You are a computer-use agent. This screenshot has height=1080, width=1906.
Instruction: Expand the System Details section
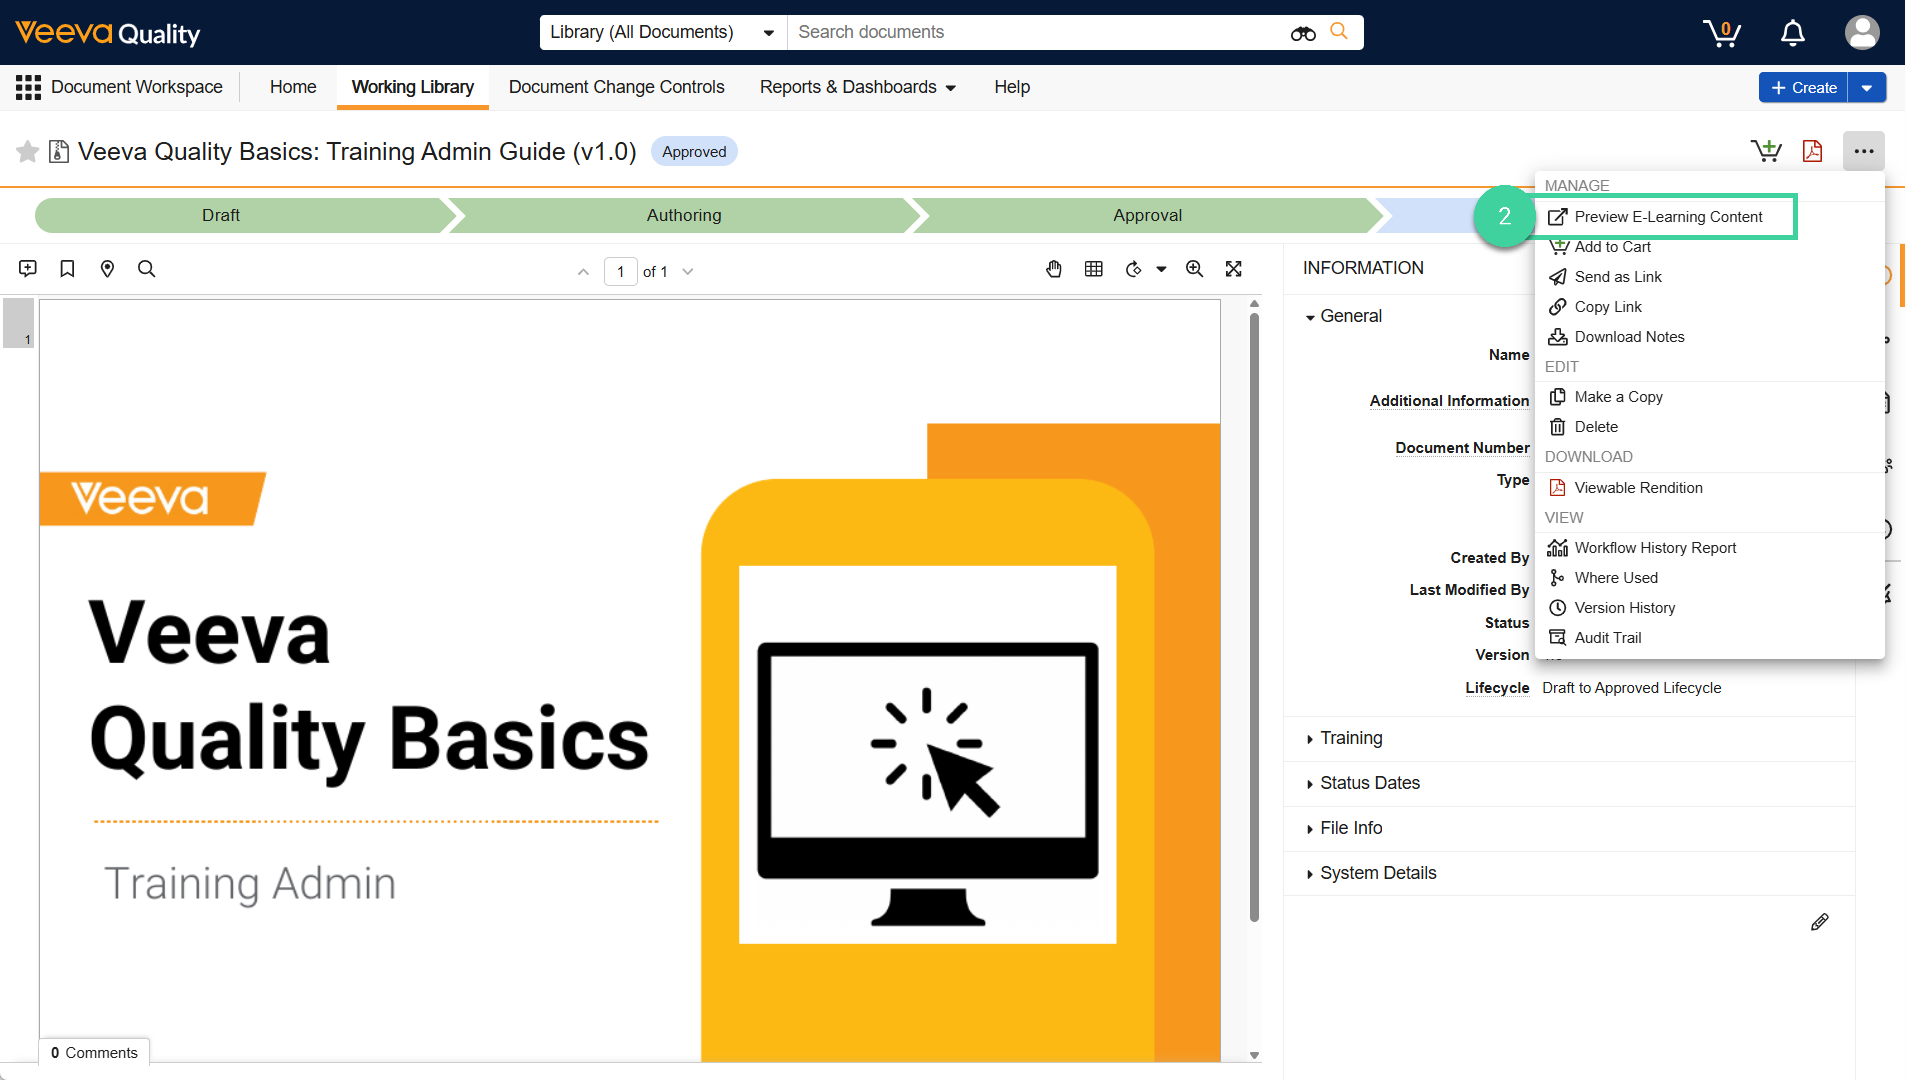point(1371,873)
